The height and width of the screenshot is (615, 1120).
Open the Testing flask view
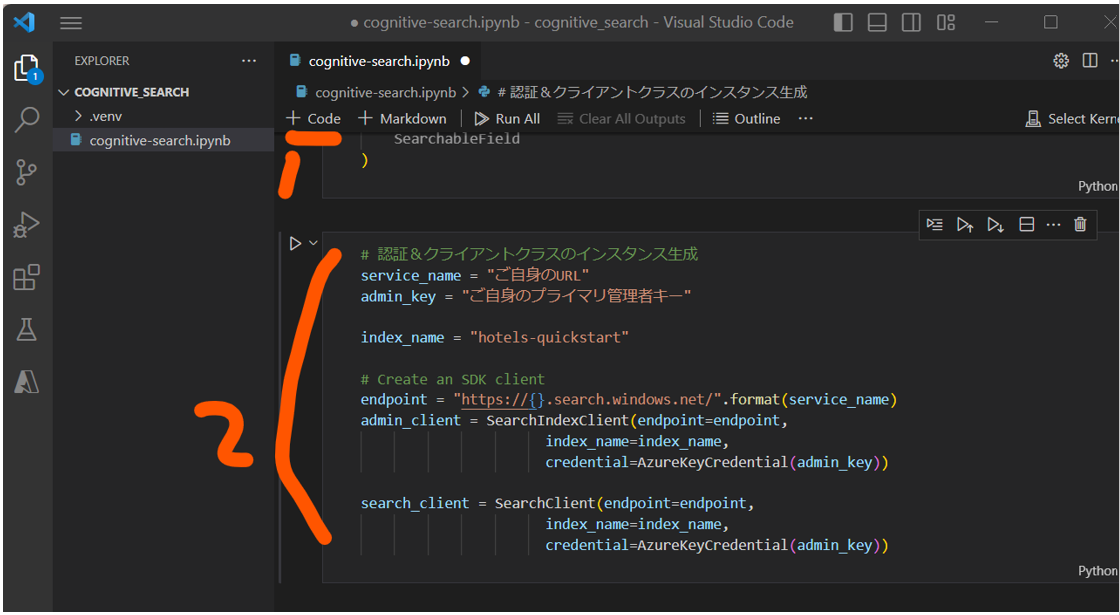point(27,330)
